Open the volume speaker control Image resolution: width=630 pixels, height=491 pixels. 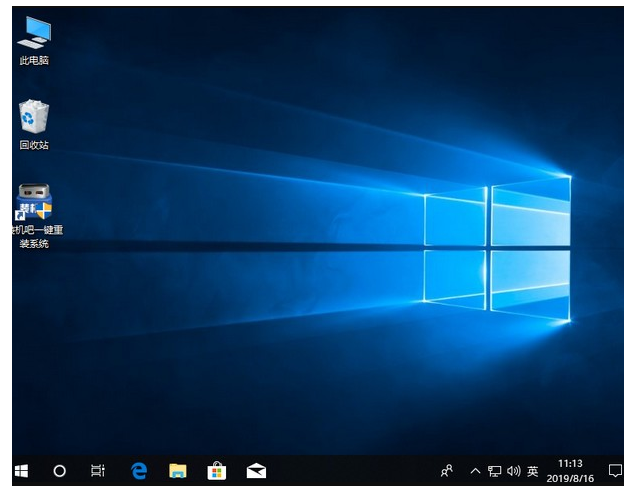tap(513, 470)
